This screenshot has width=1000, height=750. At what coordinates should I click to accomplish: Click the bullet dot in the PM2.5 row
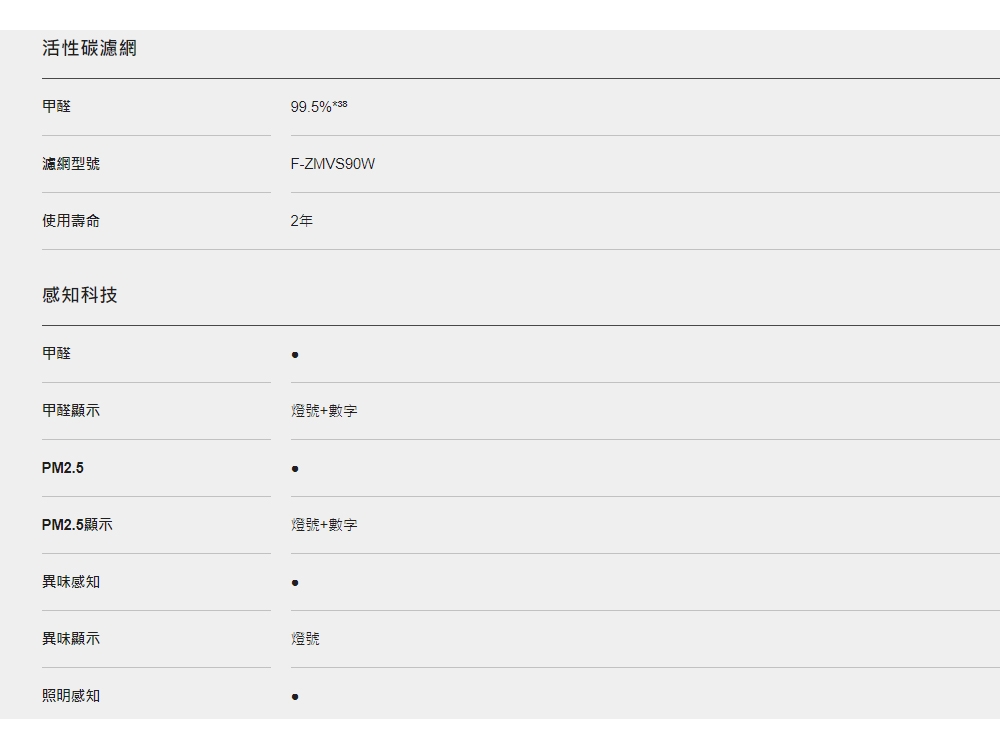295,469
